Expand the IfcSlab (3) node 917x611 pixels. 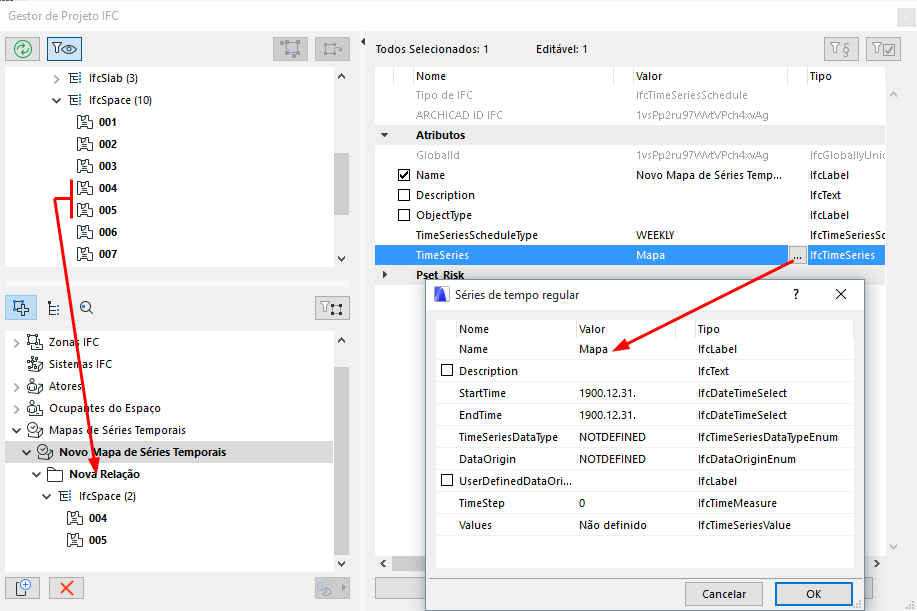pos(57,78)
